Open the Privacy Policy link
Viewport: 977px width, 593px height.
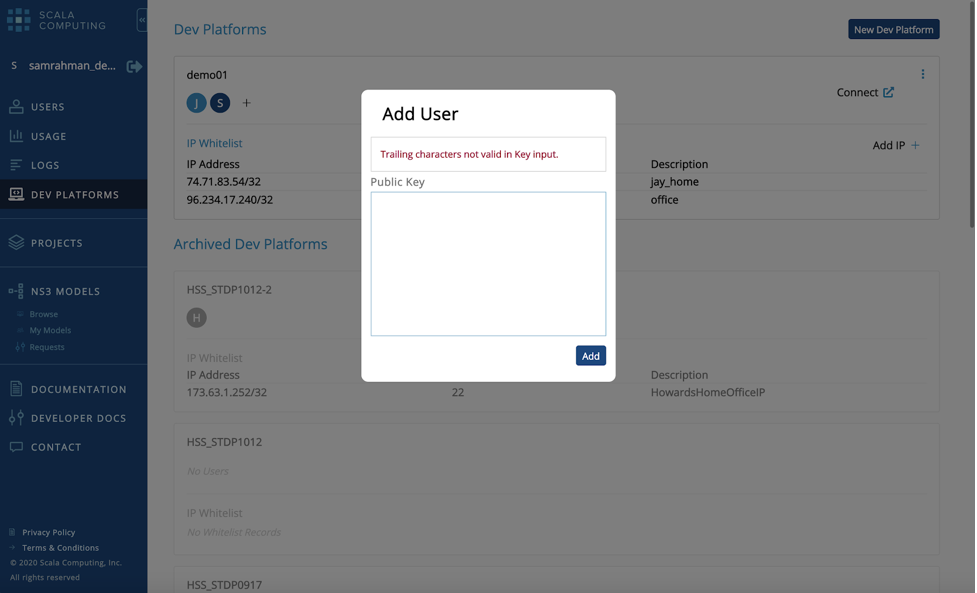click(x=48, y=533)
